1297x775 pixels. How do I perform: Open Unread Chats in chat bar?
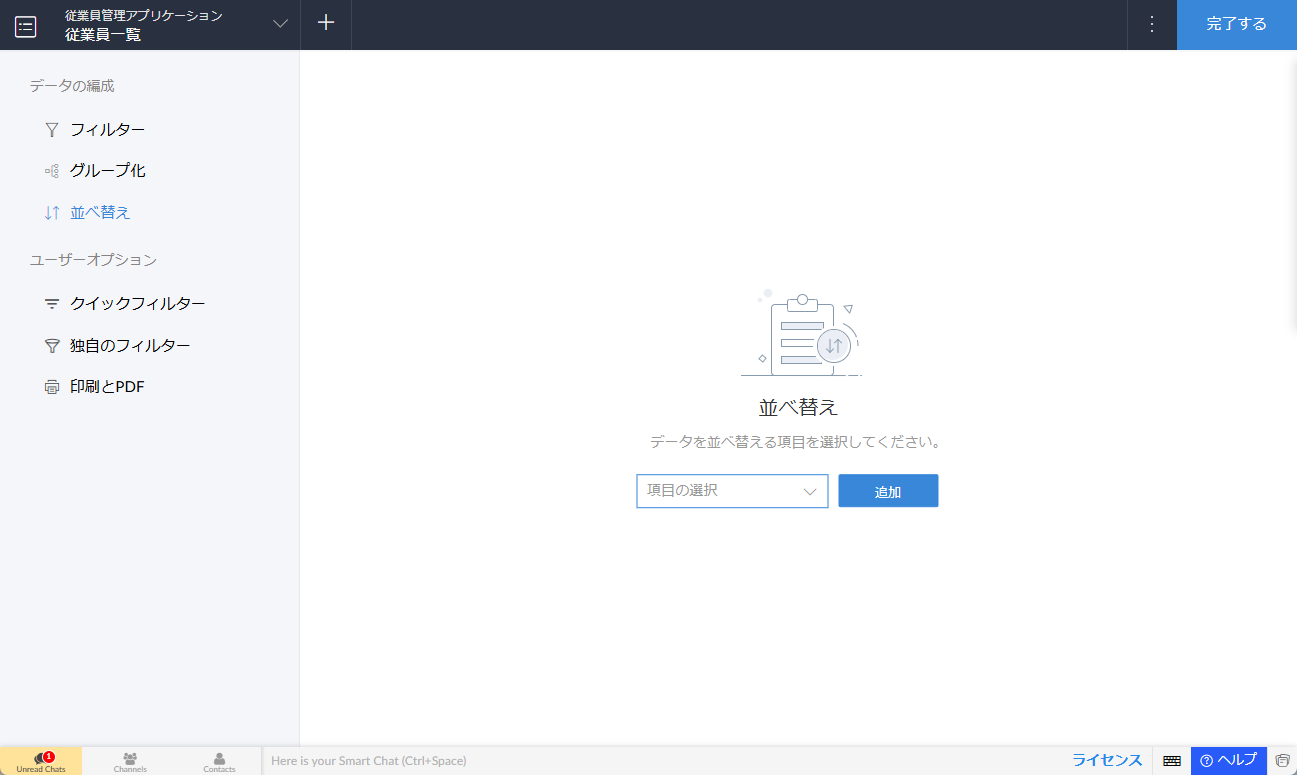pyautogui.click(x=41, y=761)
